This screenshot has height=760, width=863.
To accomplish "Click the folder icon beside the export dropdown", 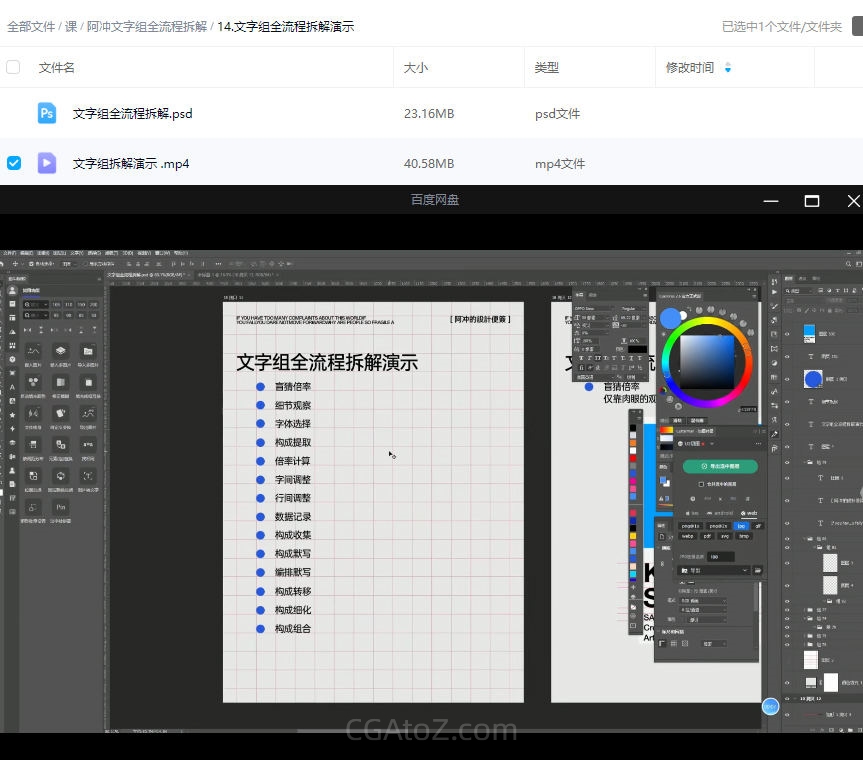I will pos(759,570).
